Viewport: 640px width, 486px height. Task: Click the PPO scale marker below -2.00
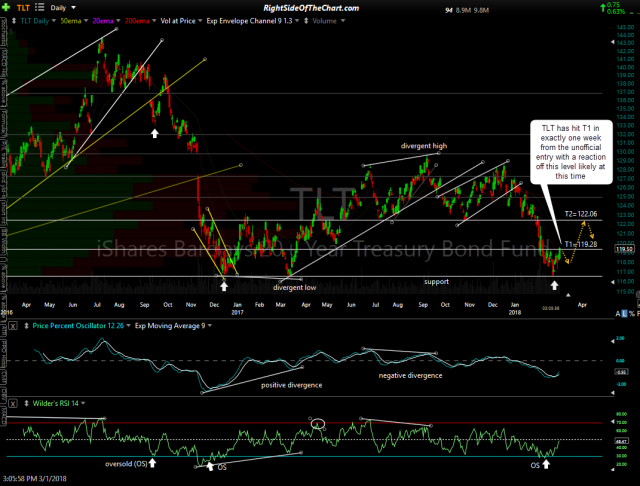pyautogui.click(x=612, y=393)
